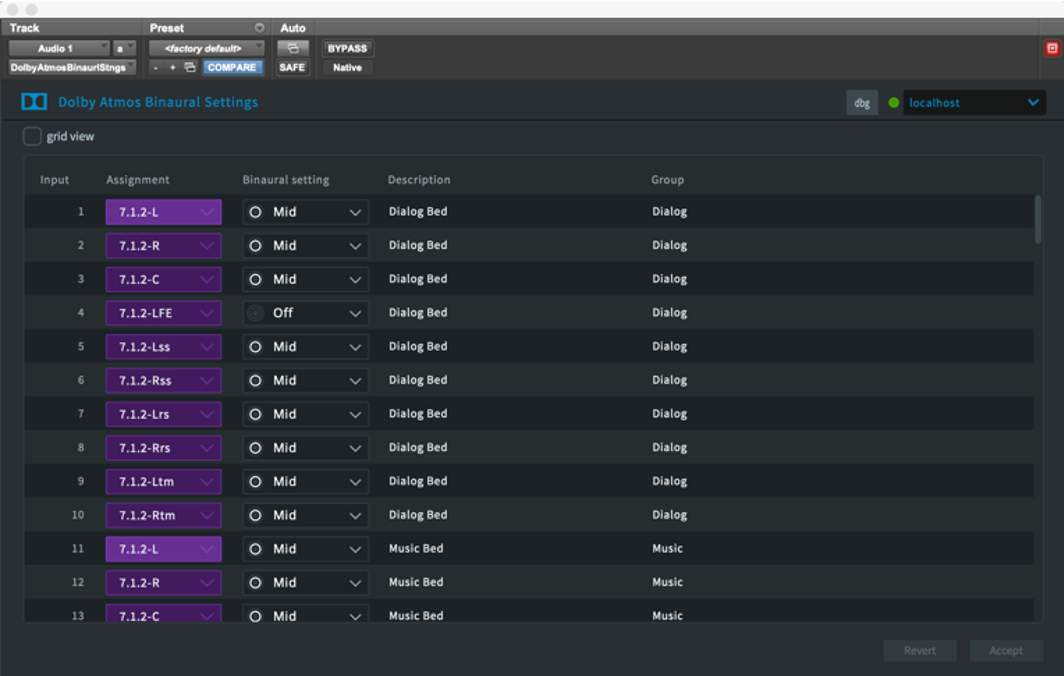Click the Auto librarian icon
Screen dimensions: 1064x676
point(293,48)
